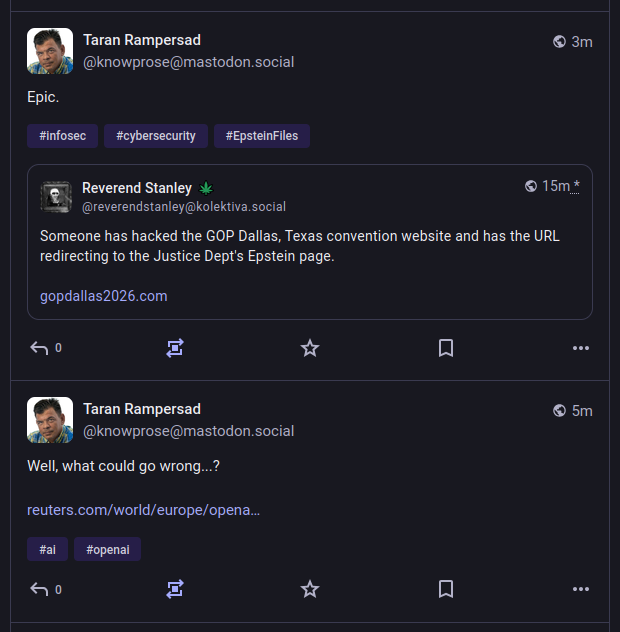This screenshot has height=632, width=620.
Task: Boost the 'what could go wrong' post
Action: point(175,589)
